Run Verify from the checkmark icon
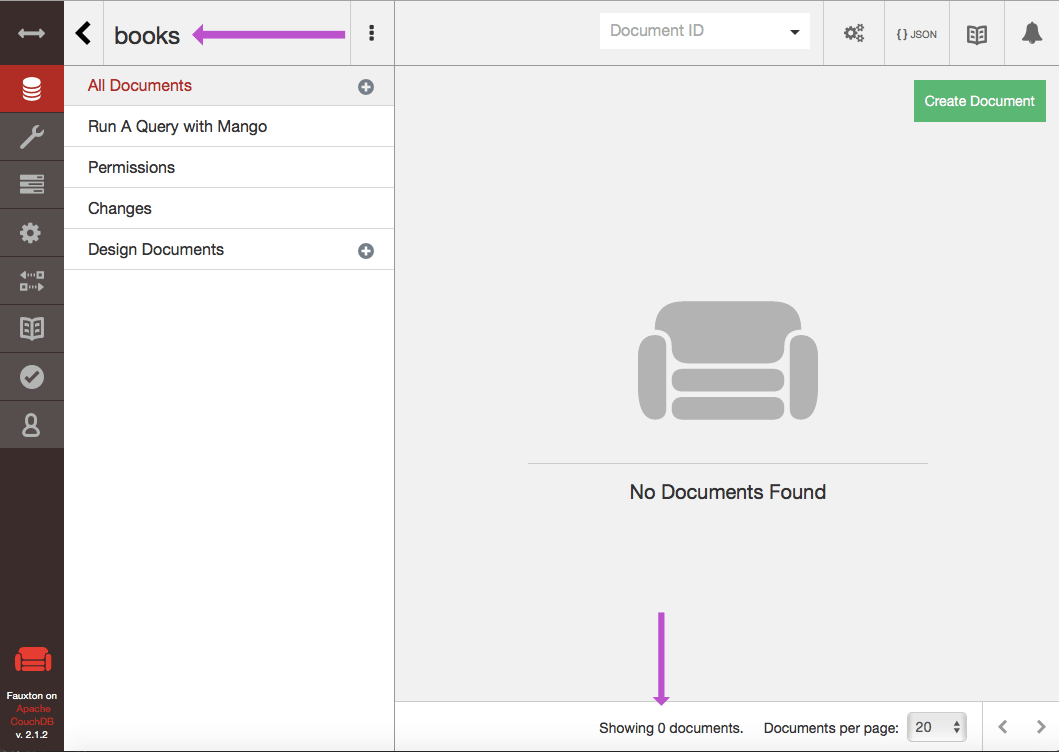Viewport: 1059px width, 752px height. point(31,376)
